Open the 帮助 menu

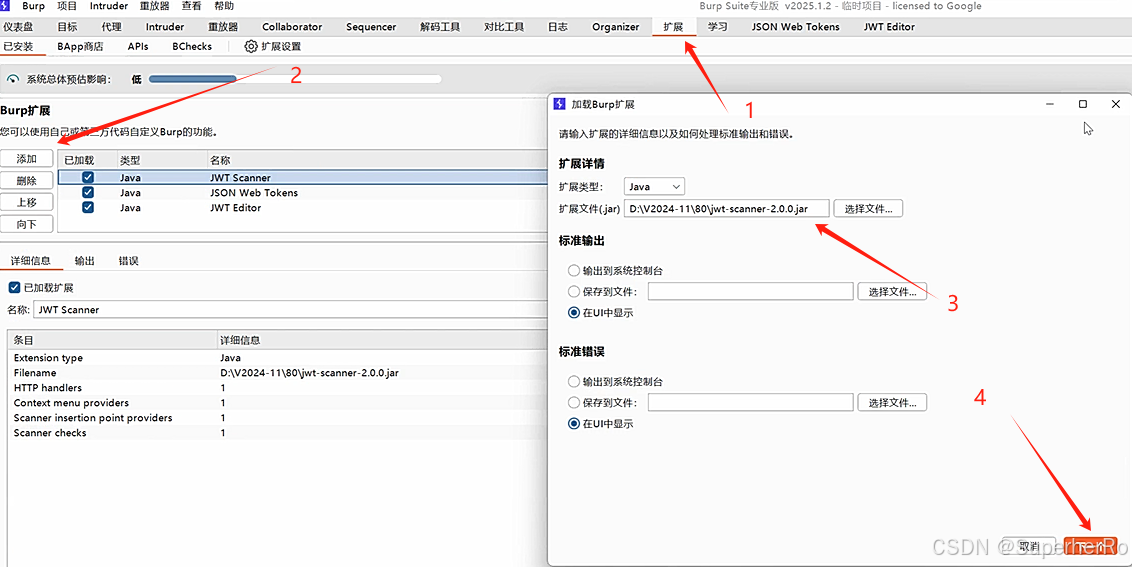(x=225, y=6)
